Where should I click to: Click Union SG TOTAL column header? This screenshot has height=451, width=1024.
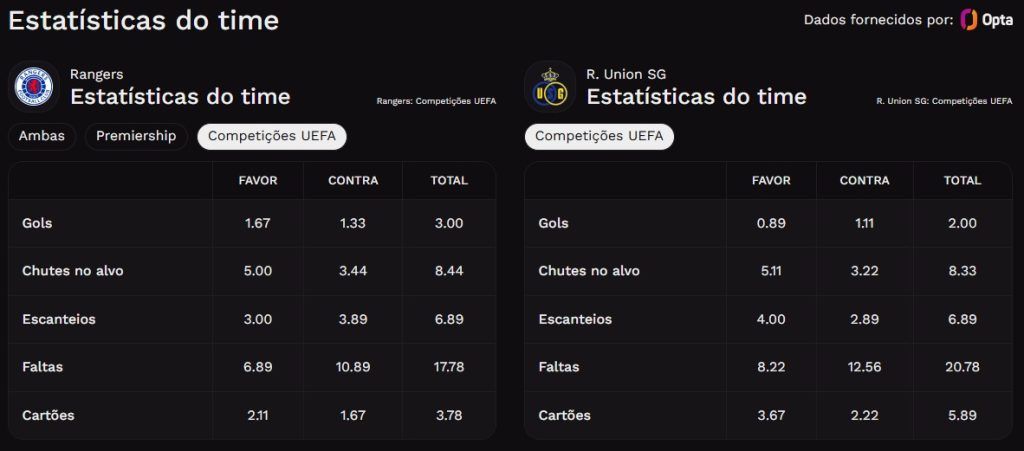click(963, 181)
